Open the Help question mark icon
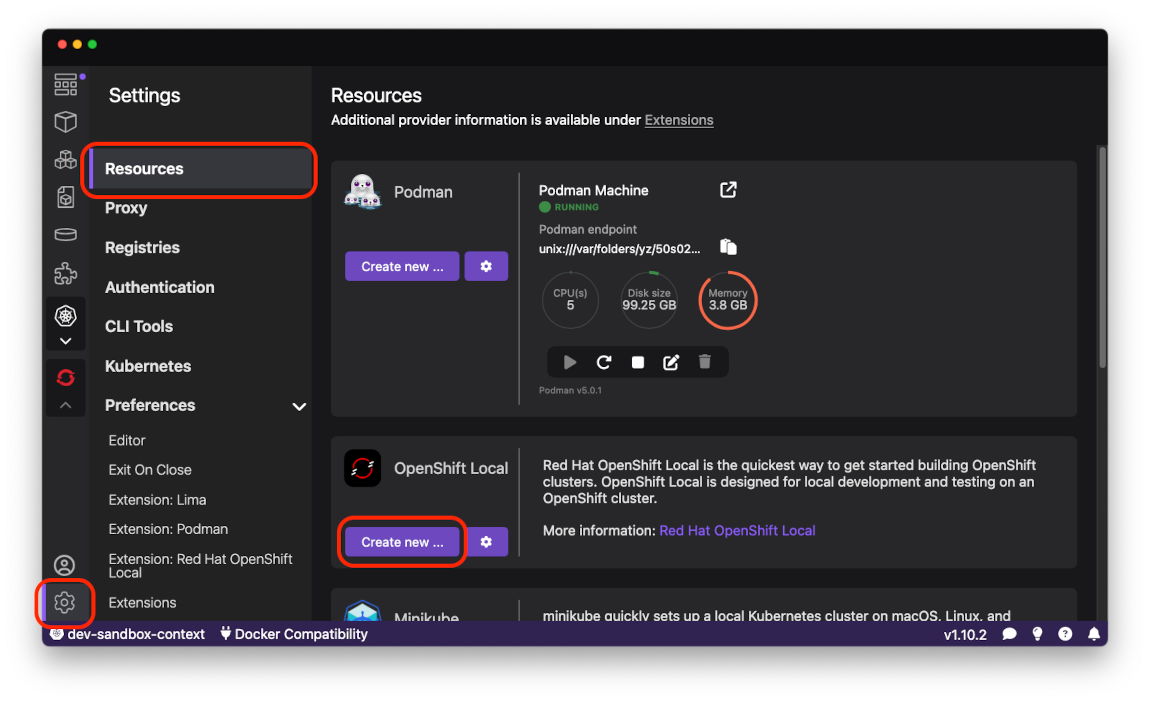This screenshot has height=702, width=1150. point(1065,635)
